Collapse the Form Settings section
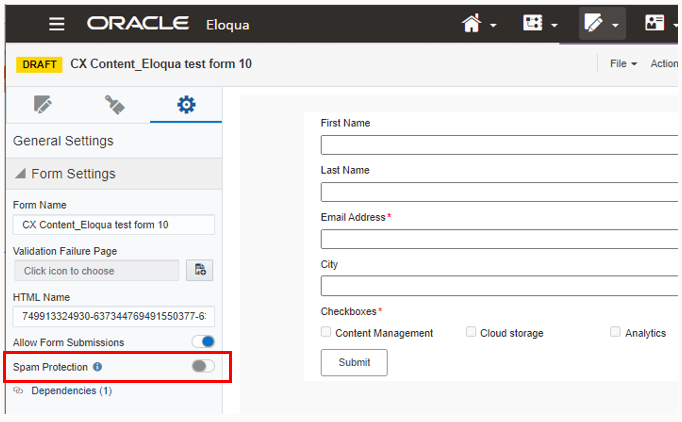682x422 pixels. 21,174
